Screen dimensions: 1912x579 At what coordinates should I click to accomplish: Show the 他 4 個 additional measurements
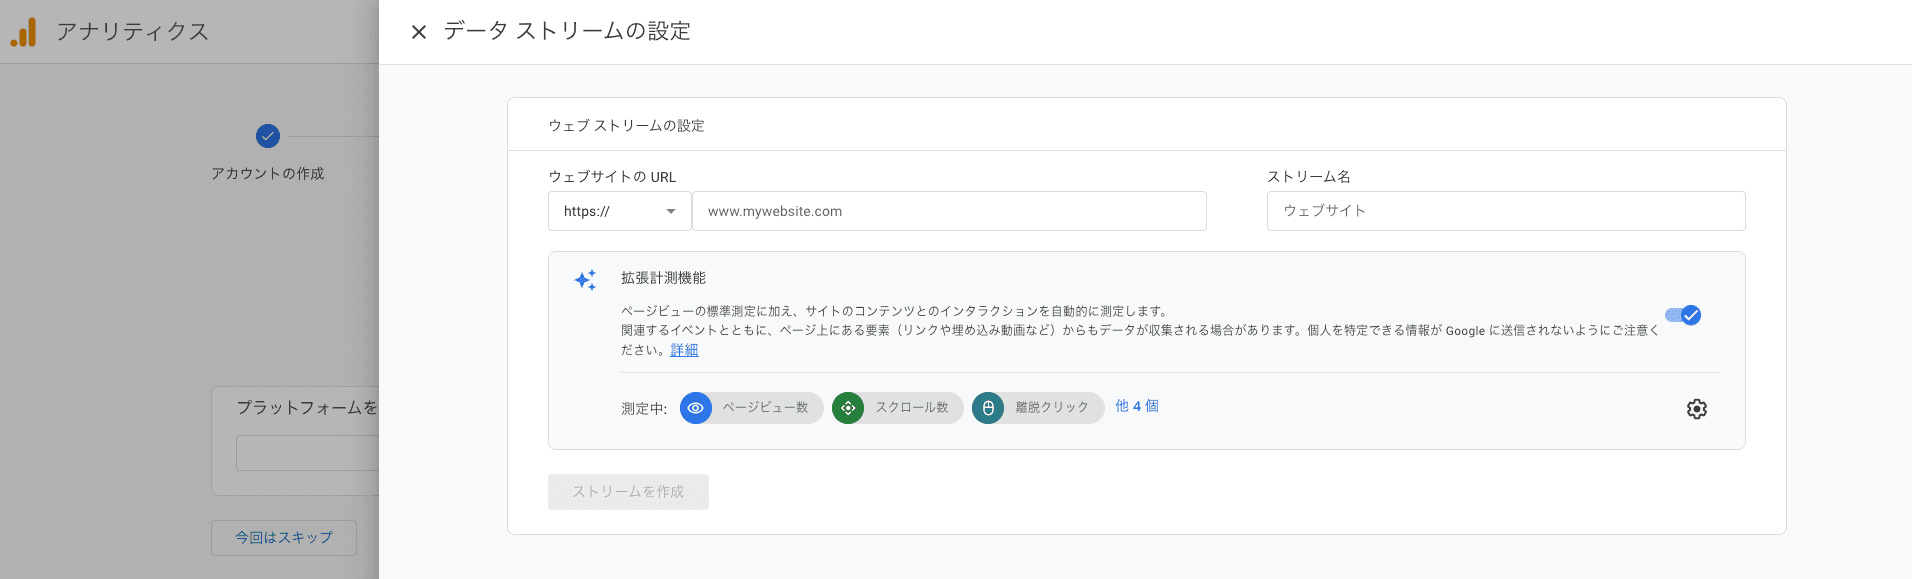[1137, 406]
